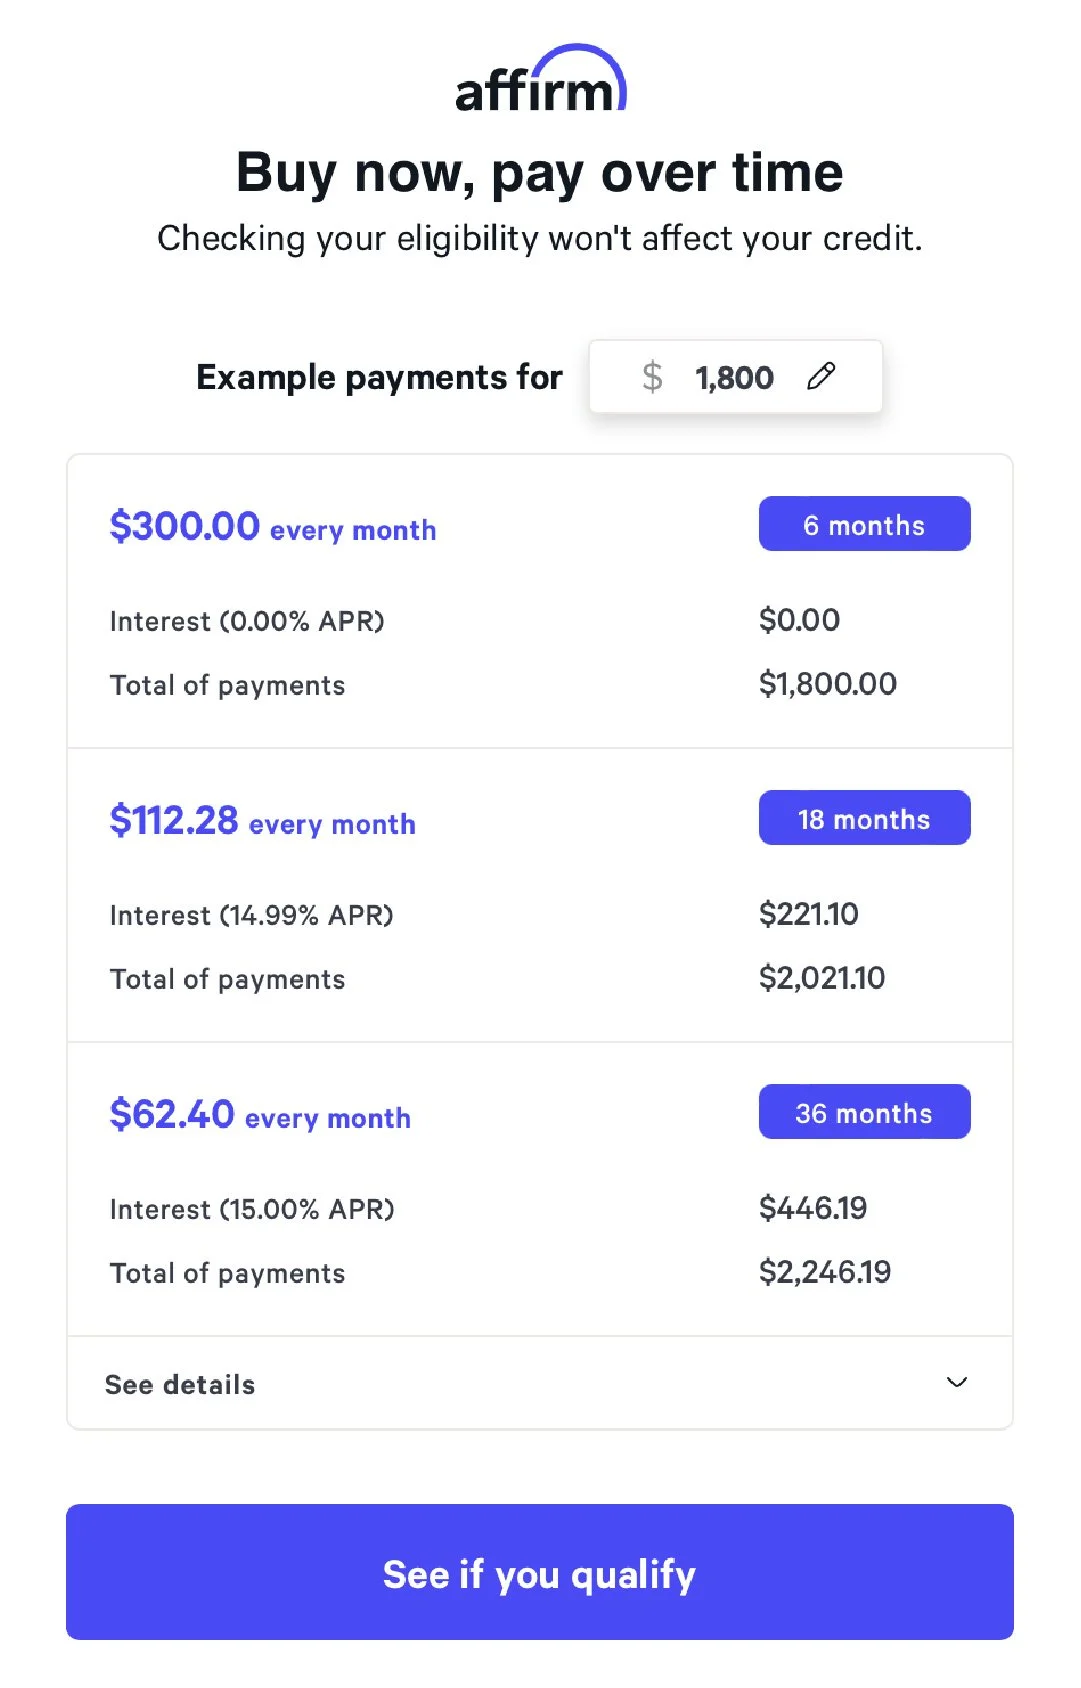Screen dimensions: 1081x1688
Task: Click the $2,021.10 total amount
Action: point(821,978)
